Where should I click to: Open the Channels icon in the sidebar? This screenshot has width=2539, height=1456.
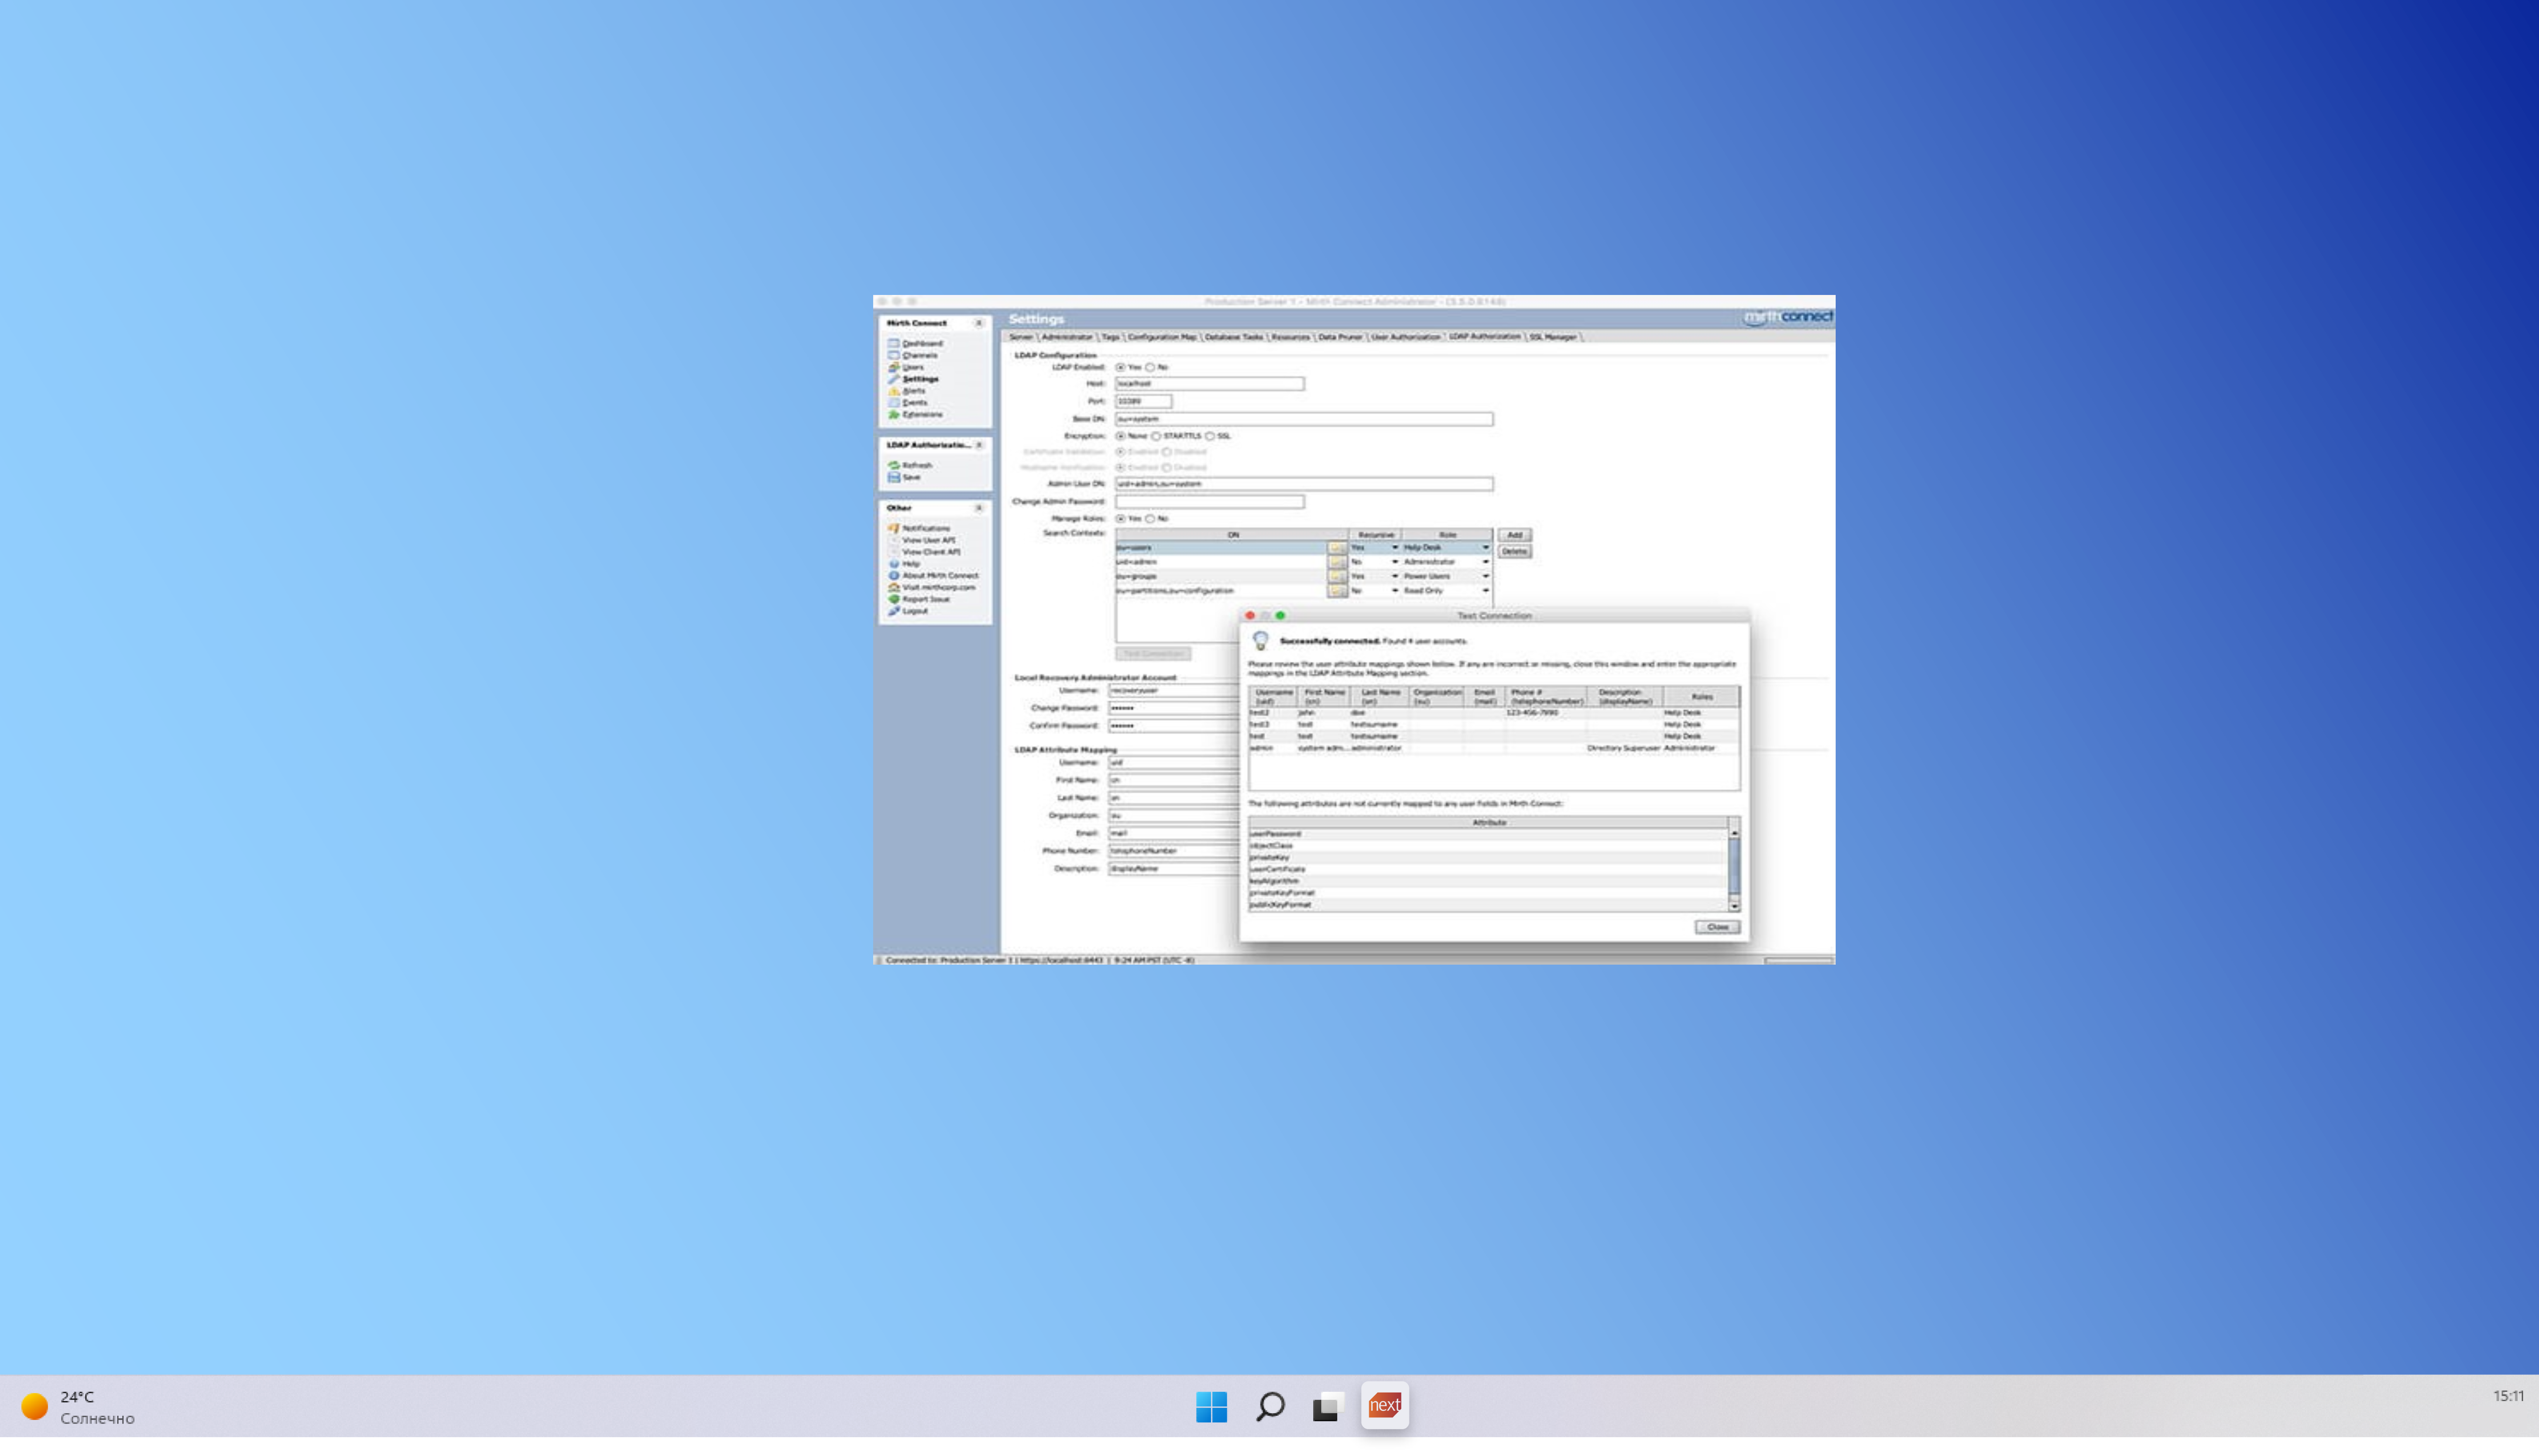coord(893,355)
